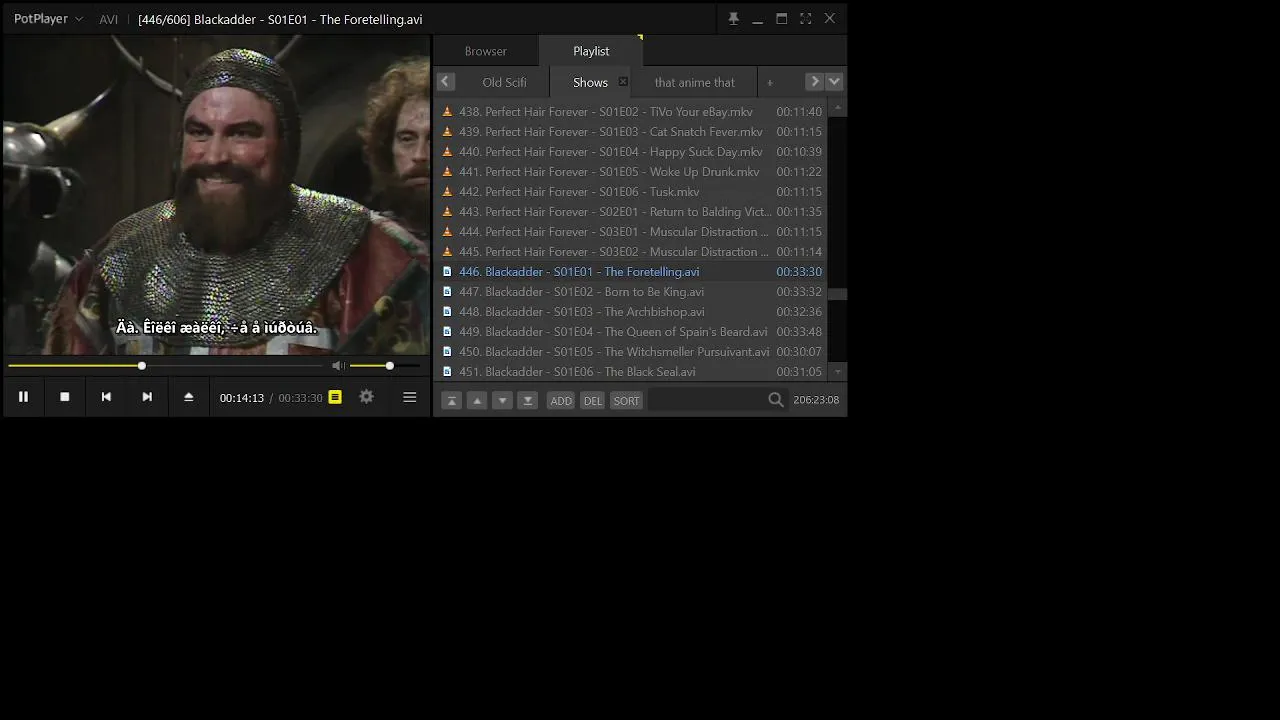
Task: Move selected playlist item down
Action: coord(502,400)
